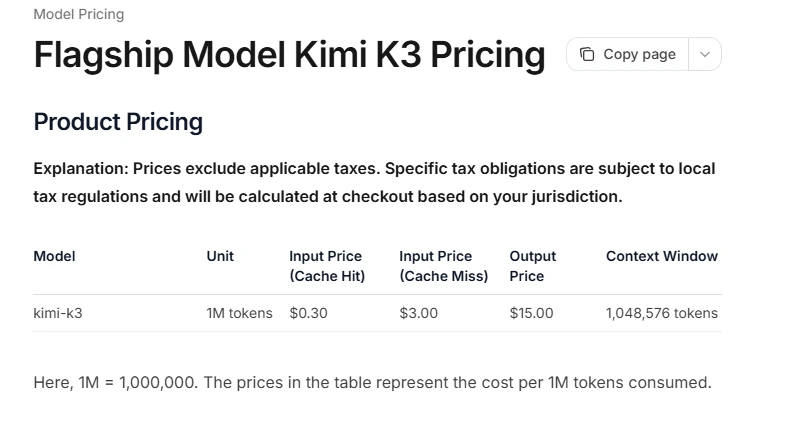Click the Copy page button

(627, 54)
